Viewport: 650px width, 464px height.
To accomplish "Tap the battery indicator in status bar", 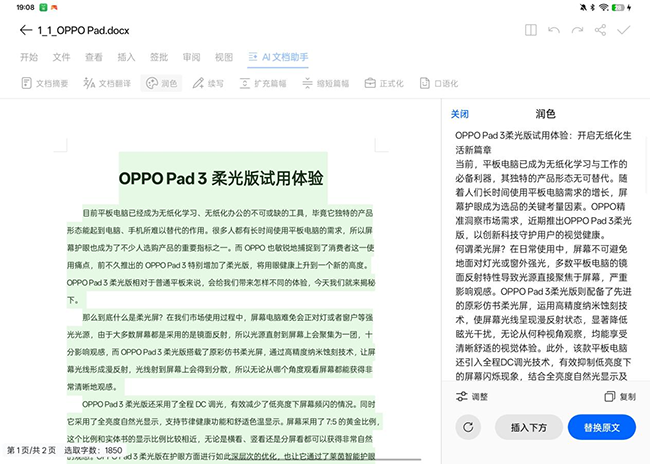I will pos(618,7).
